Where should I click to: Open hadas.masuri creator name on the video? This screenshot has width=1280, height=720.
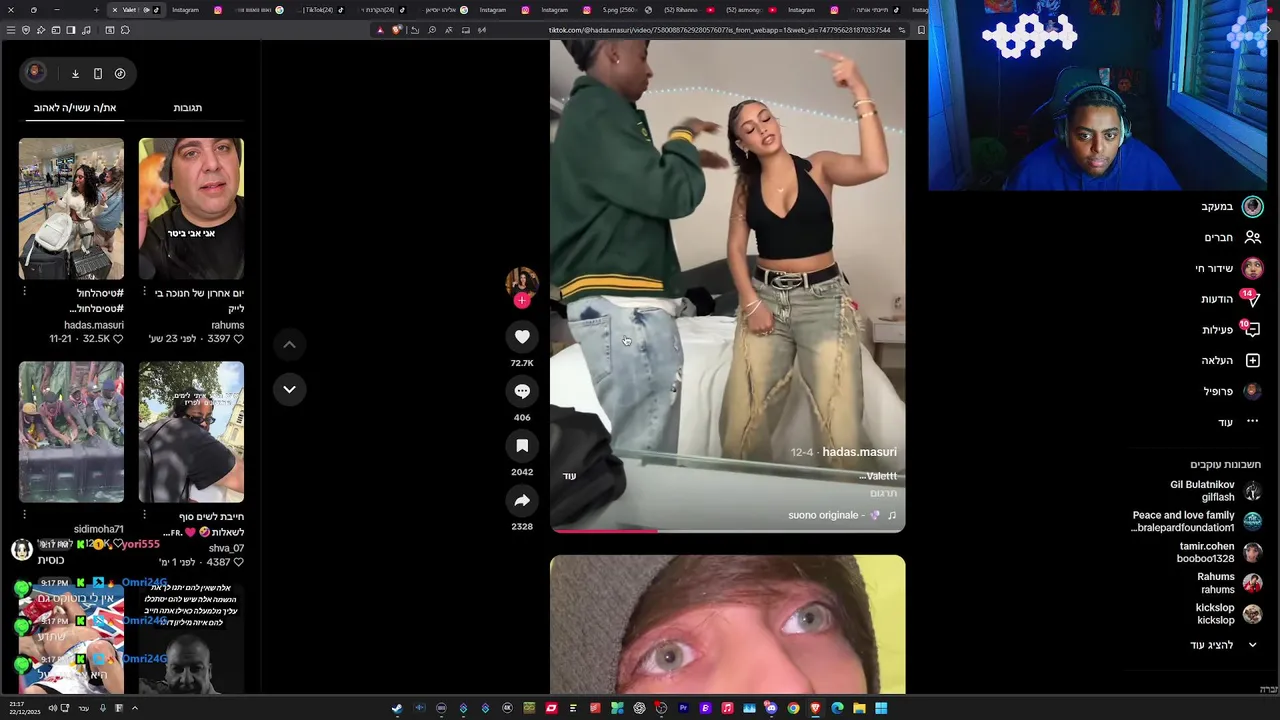[x=859, y=452]
